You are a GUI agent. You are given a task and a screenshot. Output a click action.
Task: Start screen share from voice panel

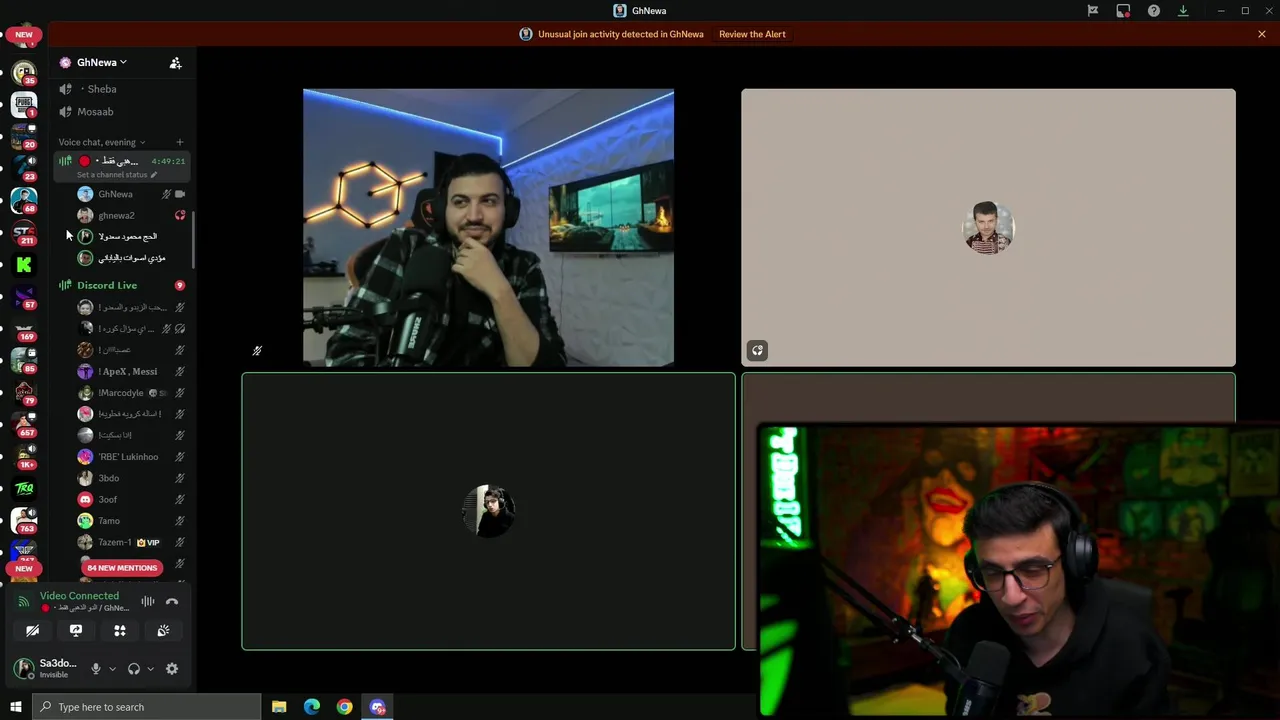[76, 630]
